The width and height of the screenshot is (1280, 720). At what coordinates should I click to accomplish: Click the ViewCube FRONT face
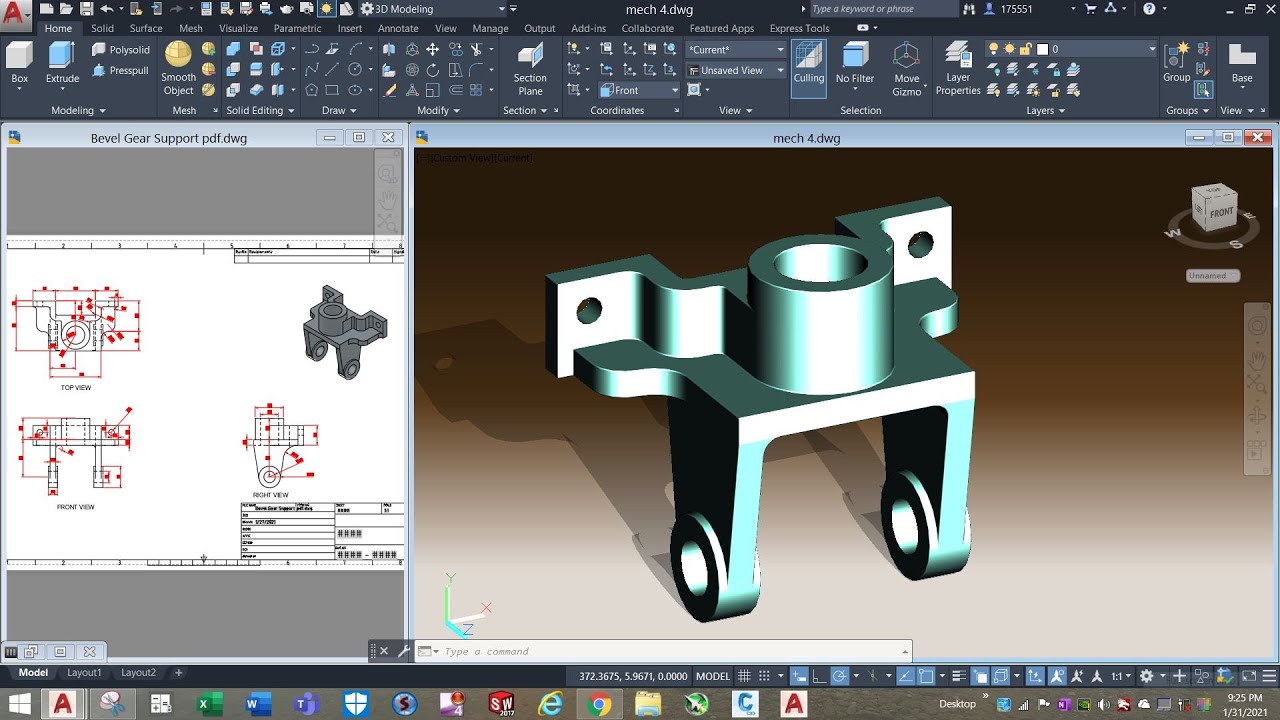point(1221,213)
